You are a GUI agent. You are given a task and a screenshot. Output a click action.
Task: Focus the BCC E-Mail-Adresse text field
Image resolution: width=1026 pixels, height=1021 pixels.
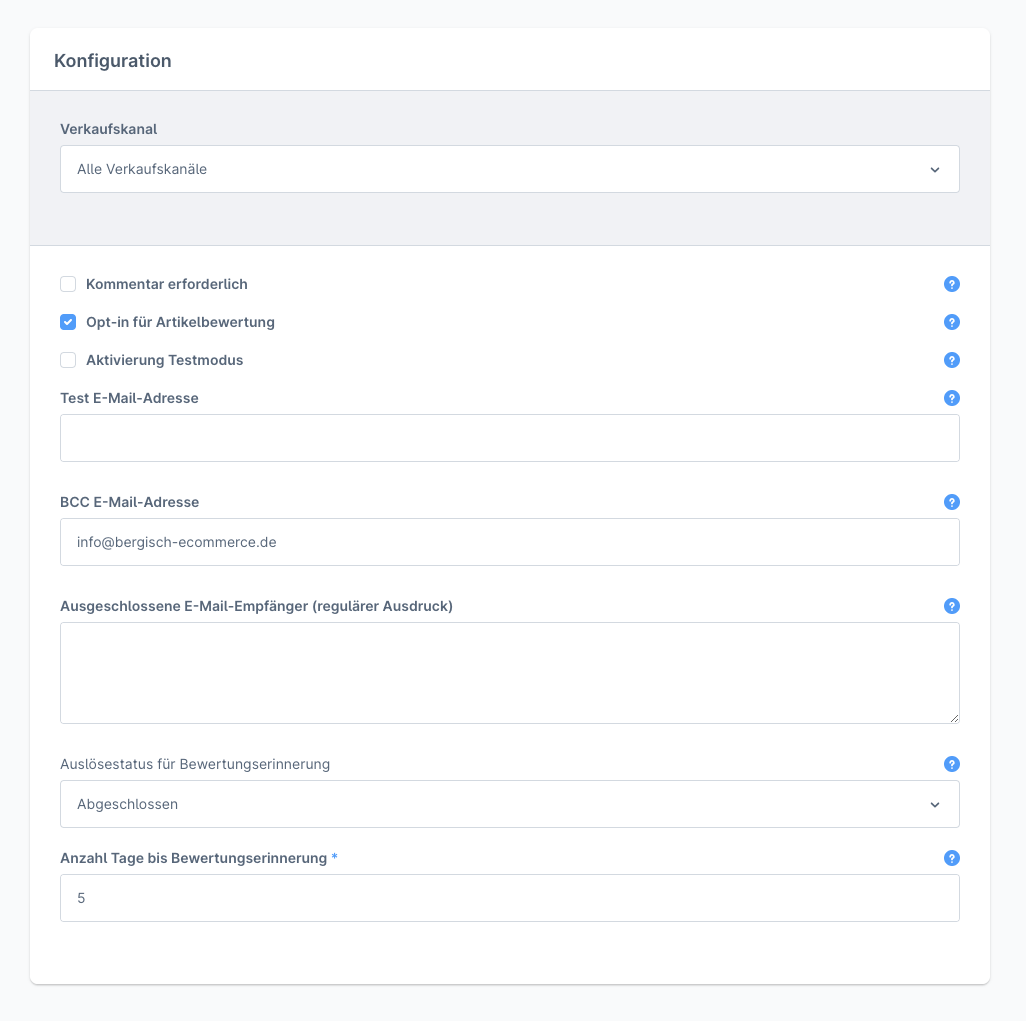509,542
